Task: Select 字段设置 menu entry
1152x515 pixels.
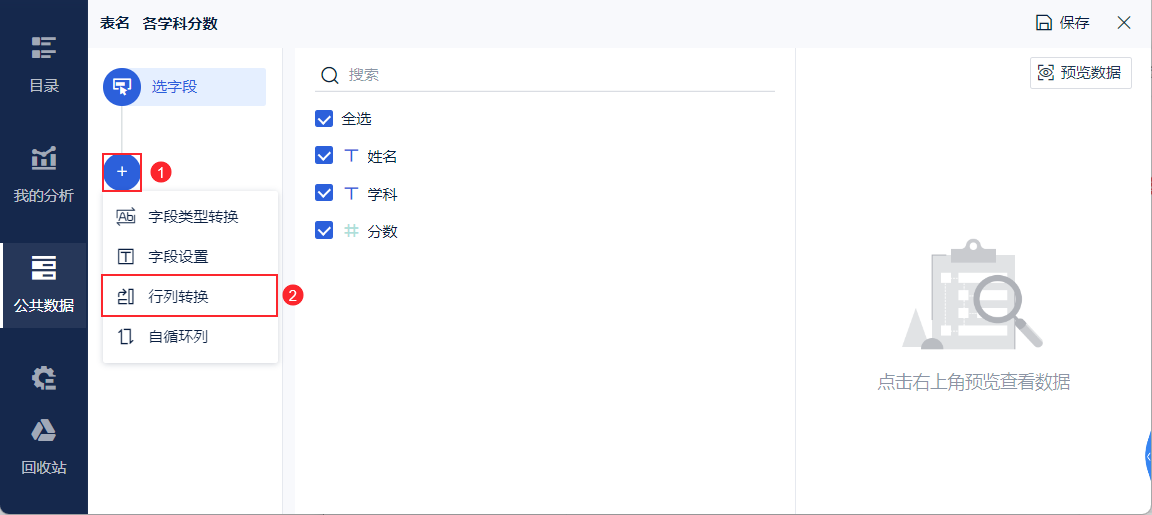Action: 178,257
